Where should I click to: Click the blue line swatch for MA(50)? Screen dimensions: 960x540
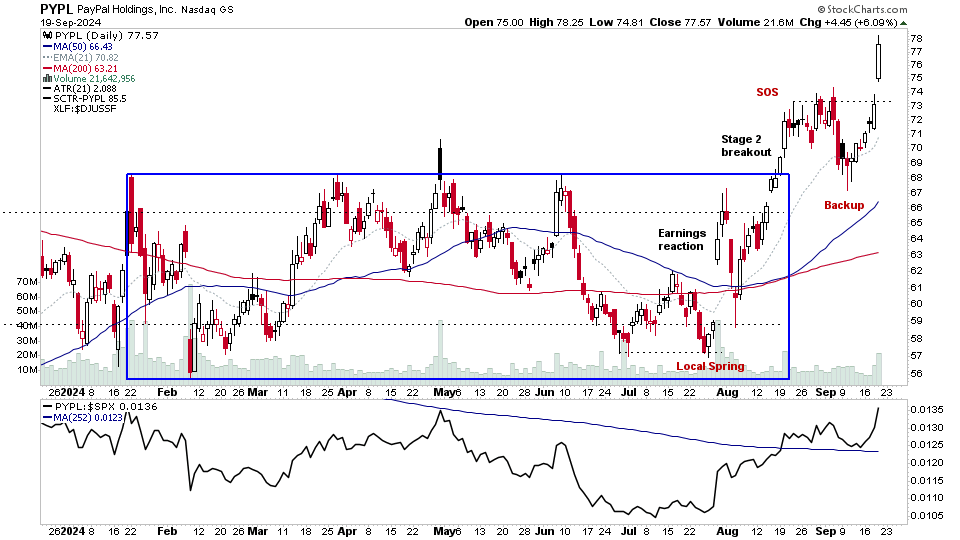point(47,47)
